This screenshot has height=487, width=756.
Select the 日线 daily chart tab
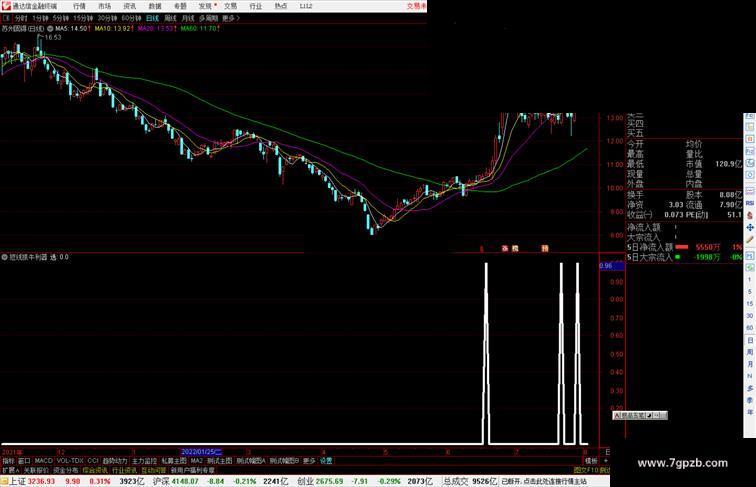(152, 18)
